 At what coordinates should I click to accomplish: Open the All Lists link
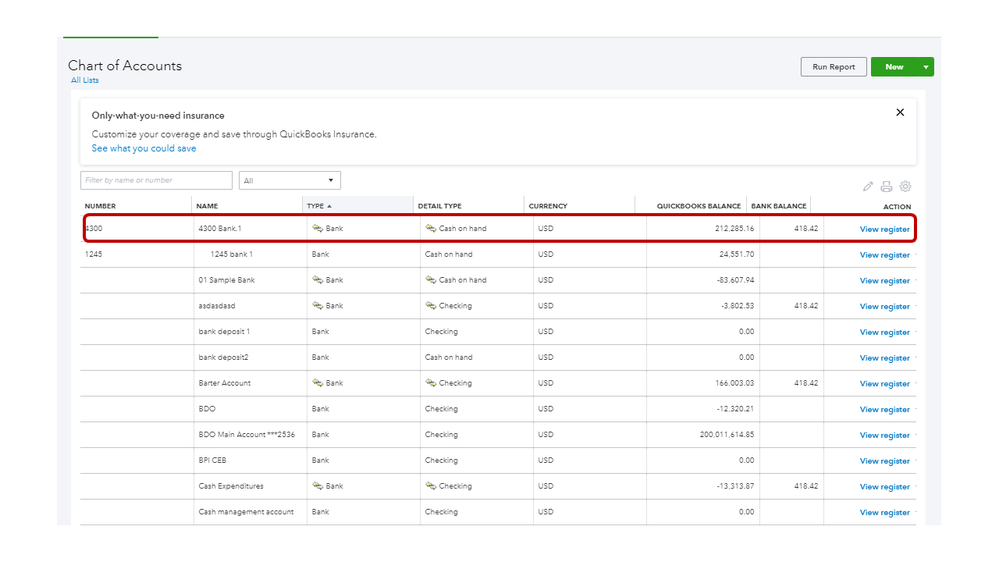click(x=84, y=80)
